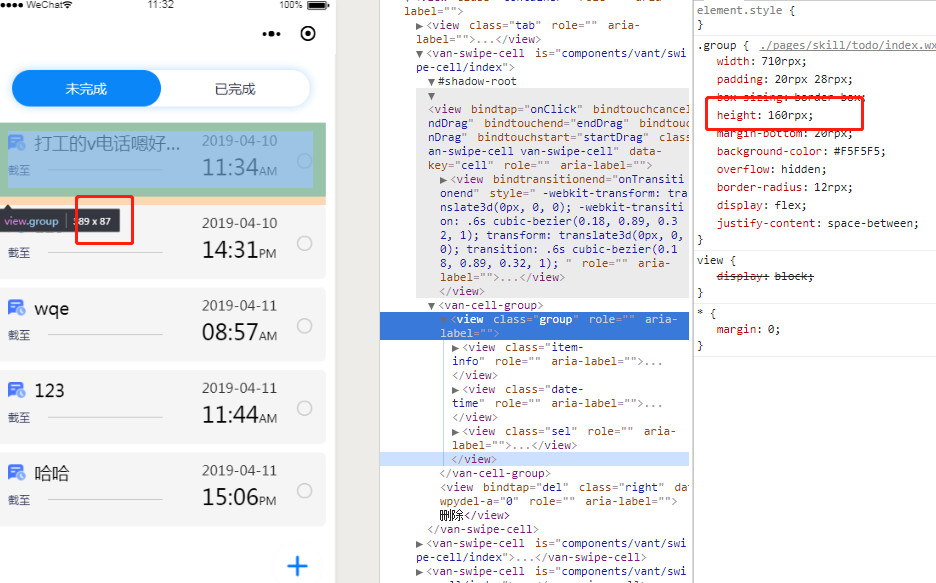936x583 pixels.
Task: Open the mini program three-dots menu
Action: [x=271, y=34]
